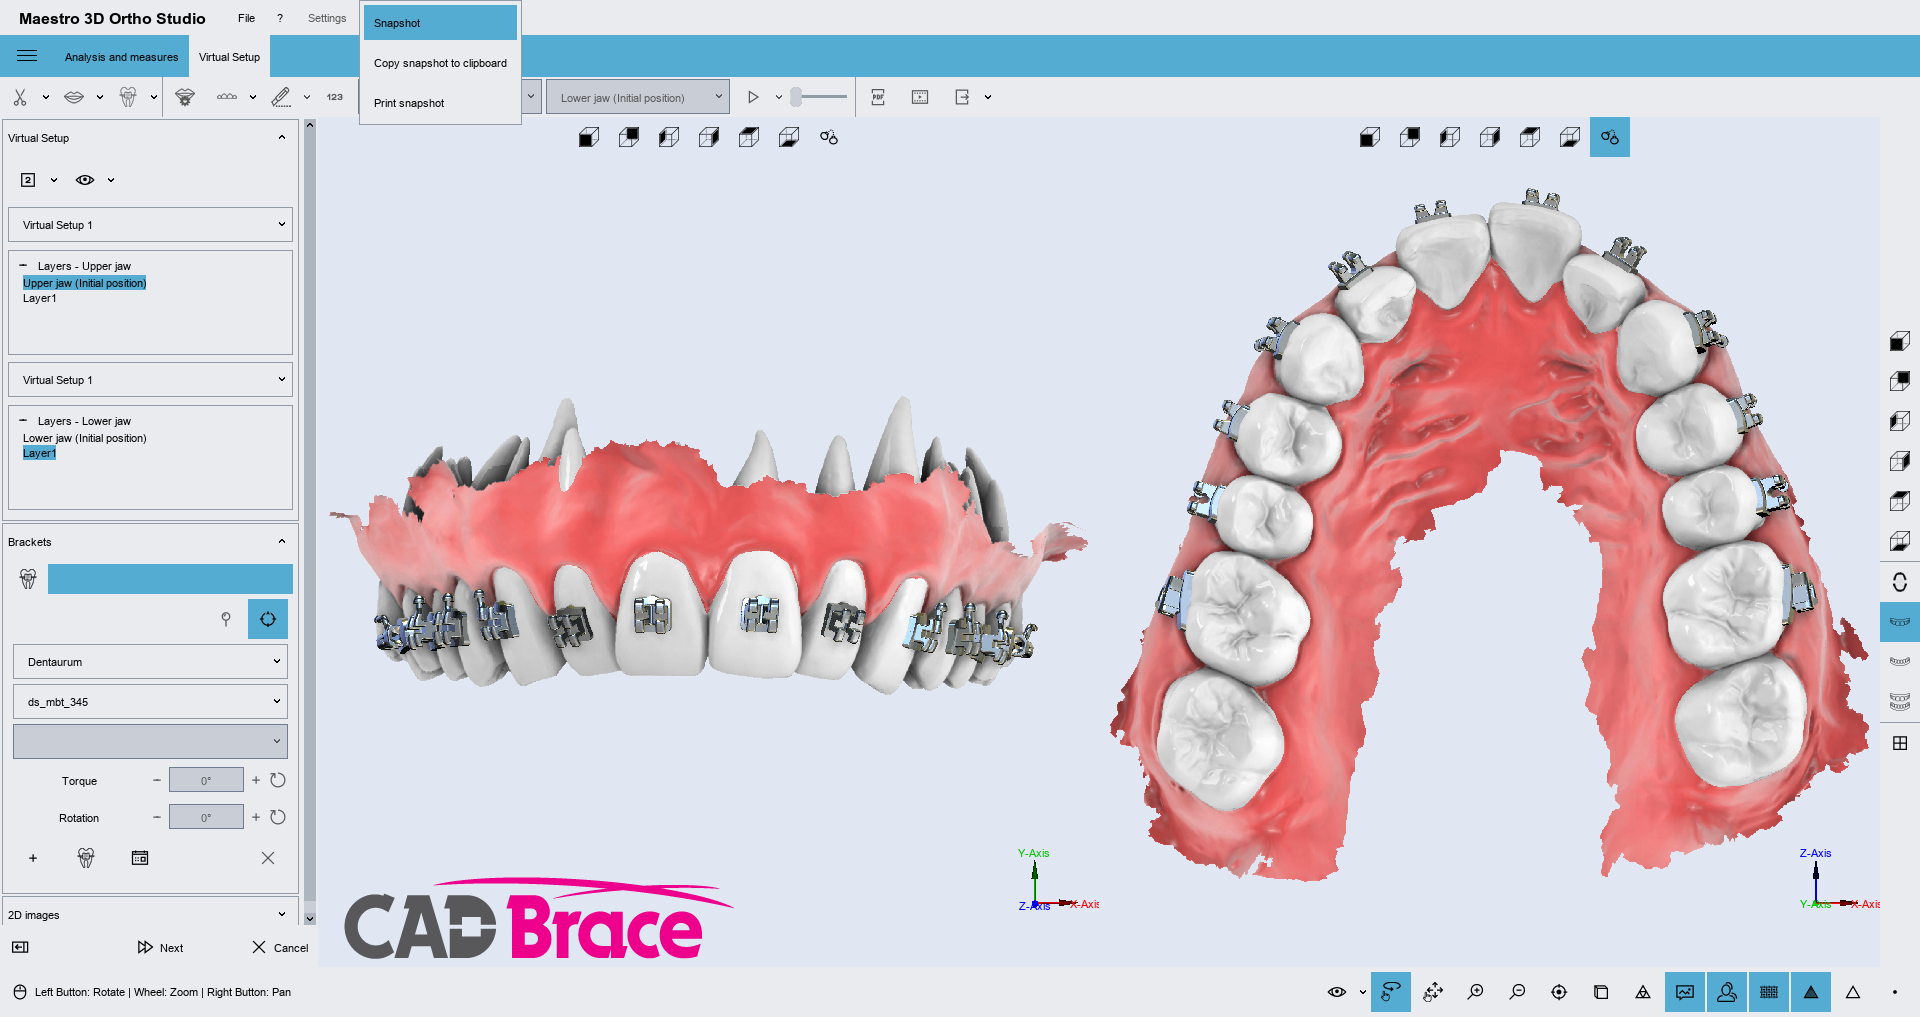Click the Next button
1920x1017 pixels.
click(x=161, y=947)
